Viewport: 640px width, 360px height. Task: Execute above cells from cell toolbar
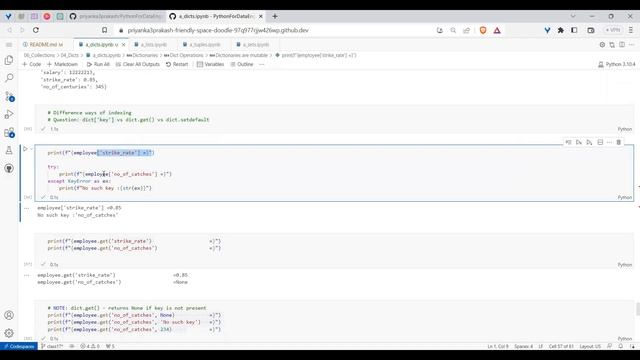[x=579, y=142]
